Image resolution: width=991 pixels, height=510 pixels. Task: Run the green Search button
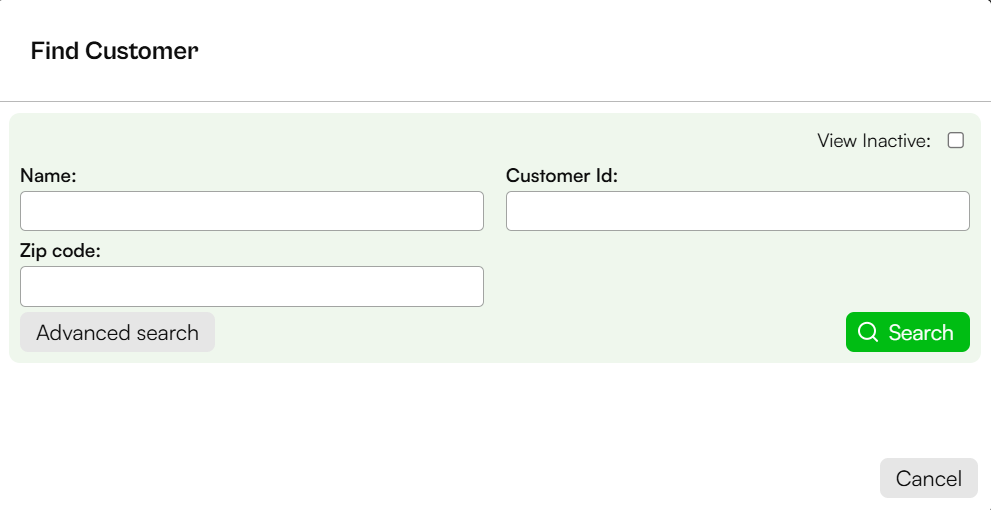[x=908, y=332]
